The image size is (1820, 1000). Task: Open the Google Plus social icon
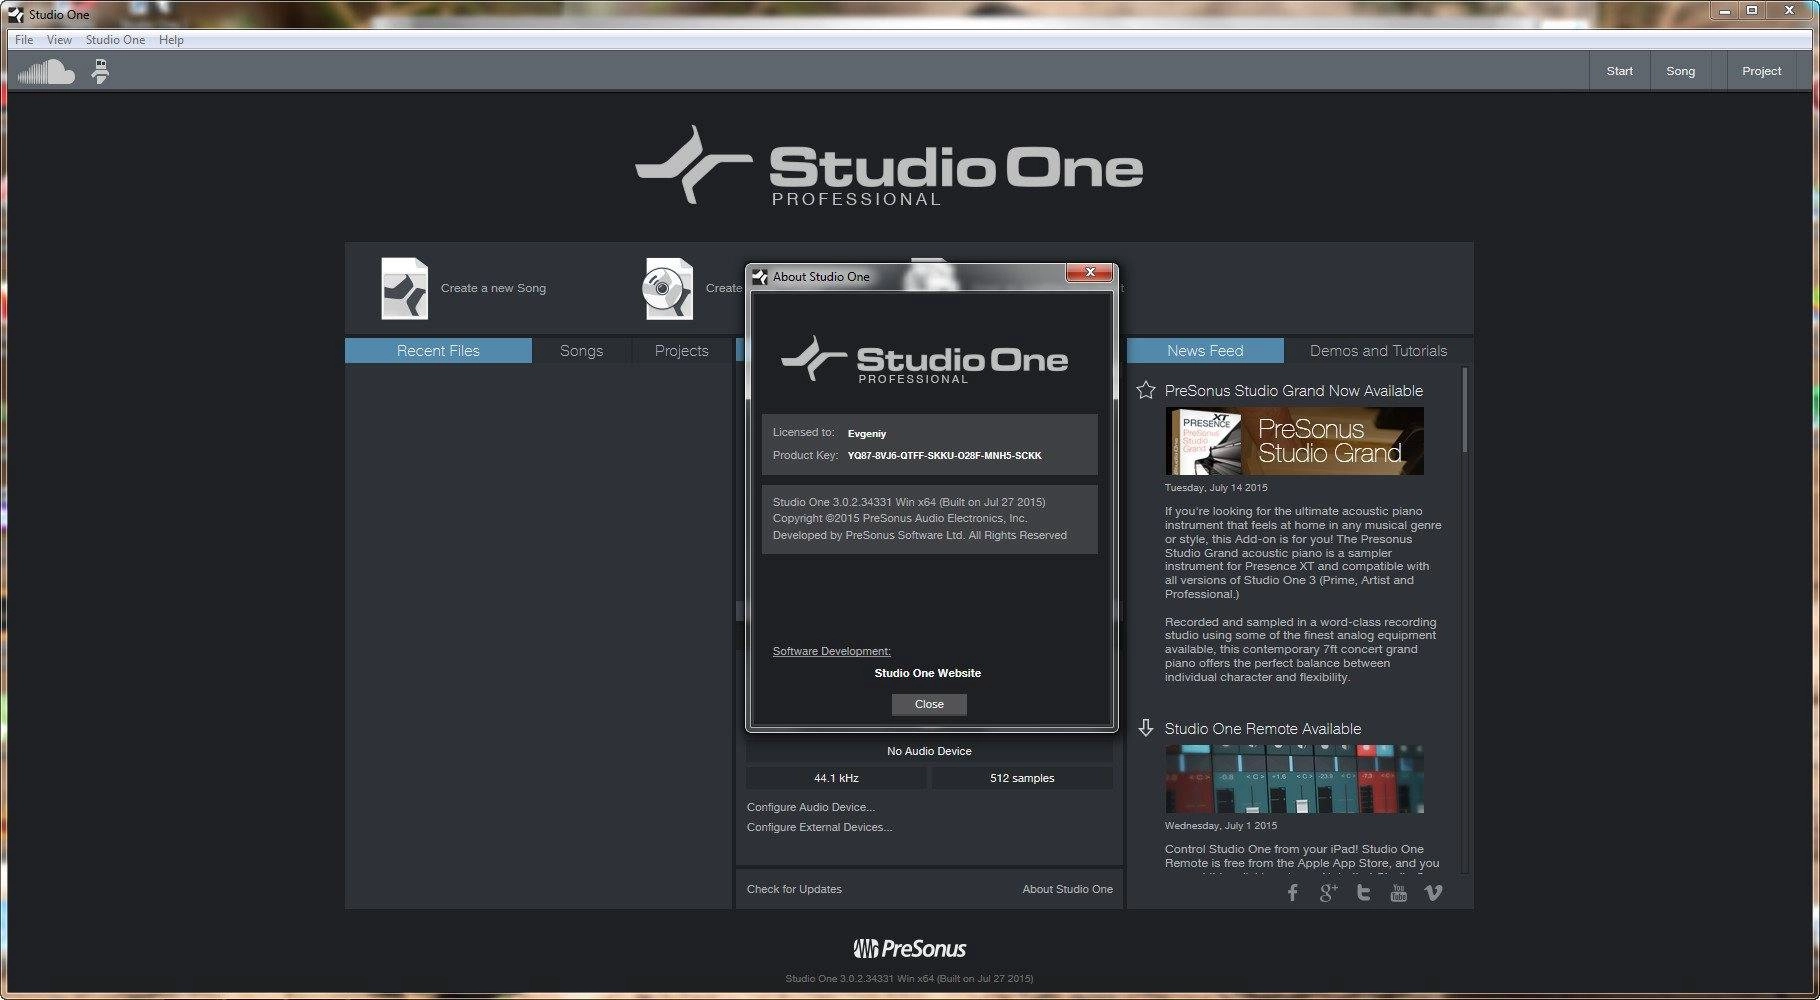pos(1328,893)
